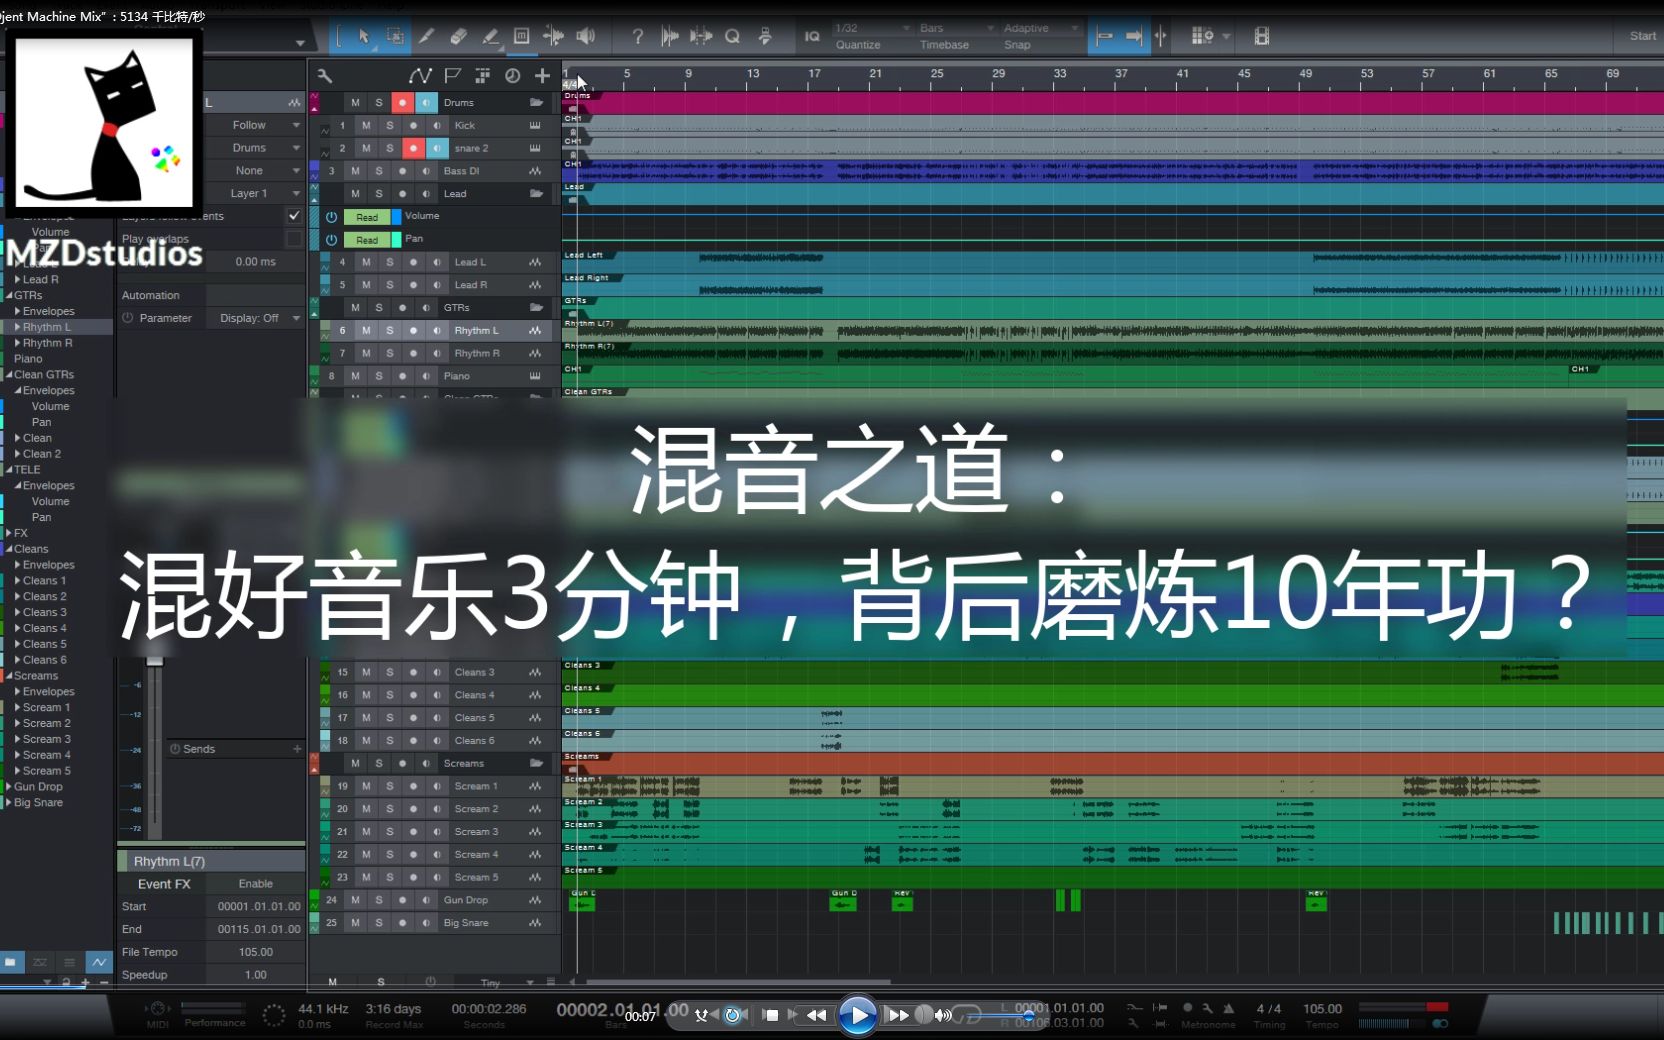Click Start button at top right
The image size is (1664, 1040).
1643,36
